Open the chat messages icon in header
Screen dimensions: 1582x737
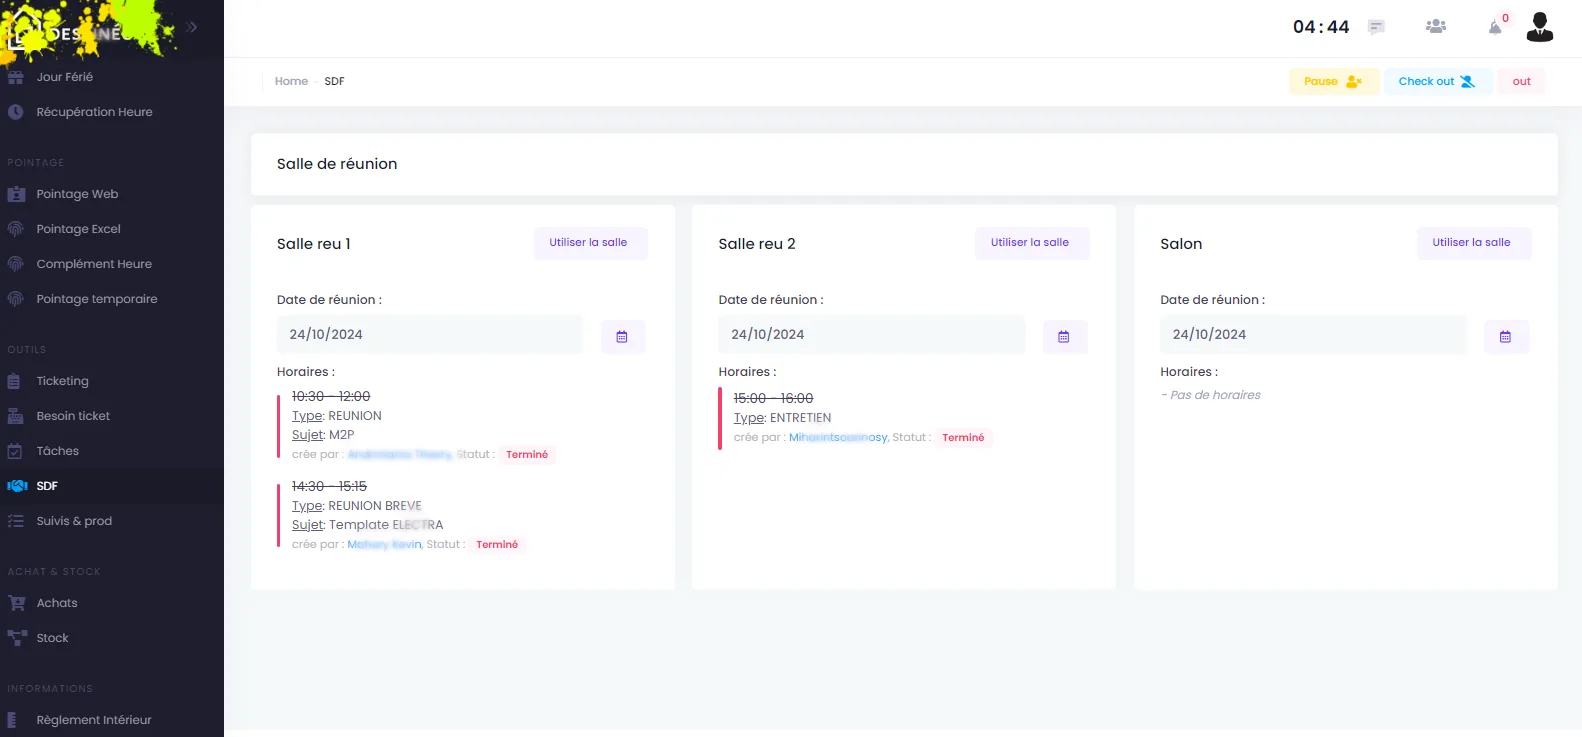[x=1376, y=27]
